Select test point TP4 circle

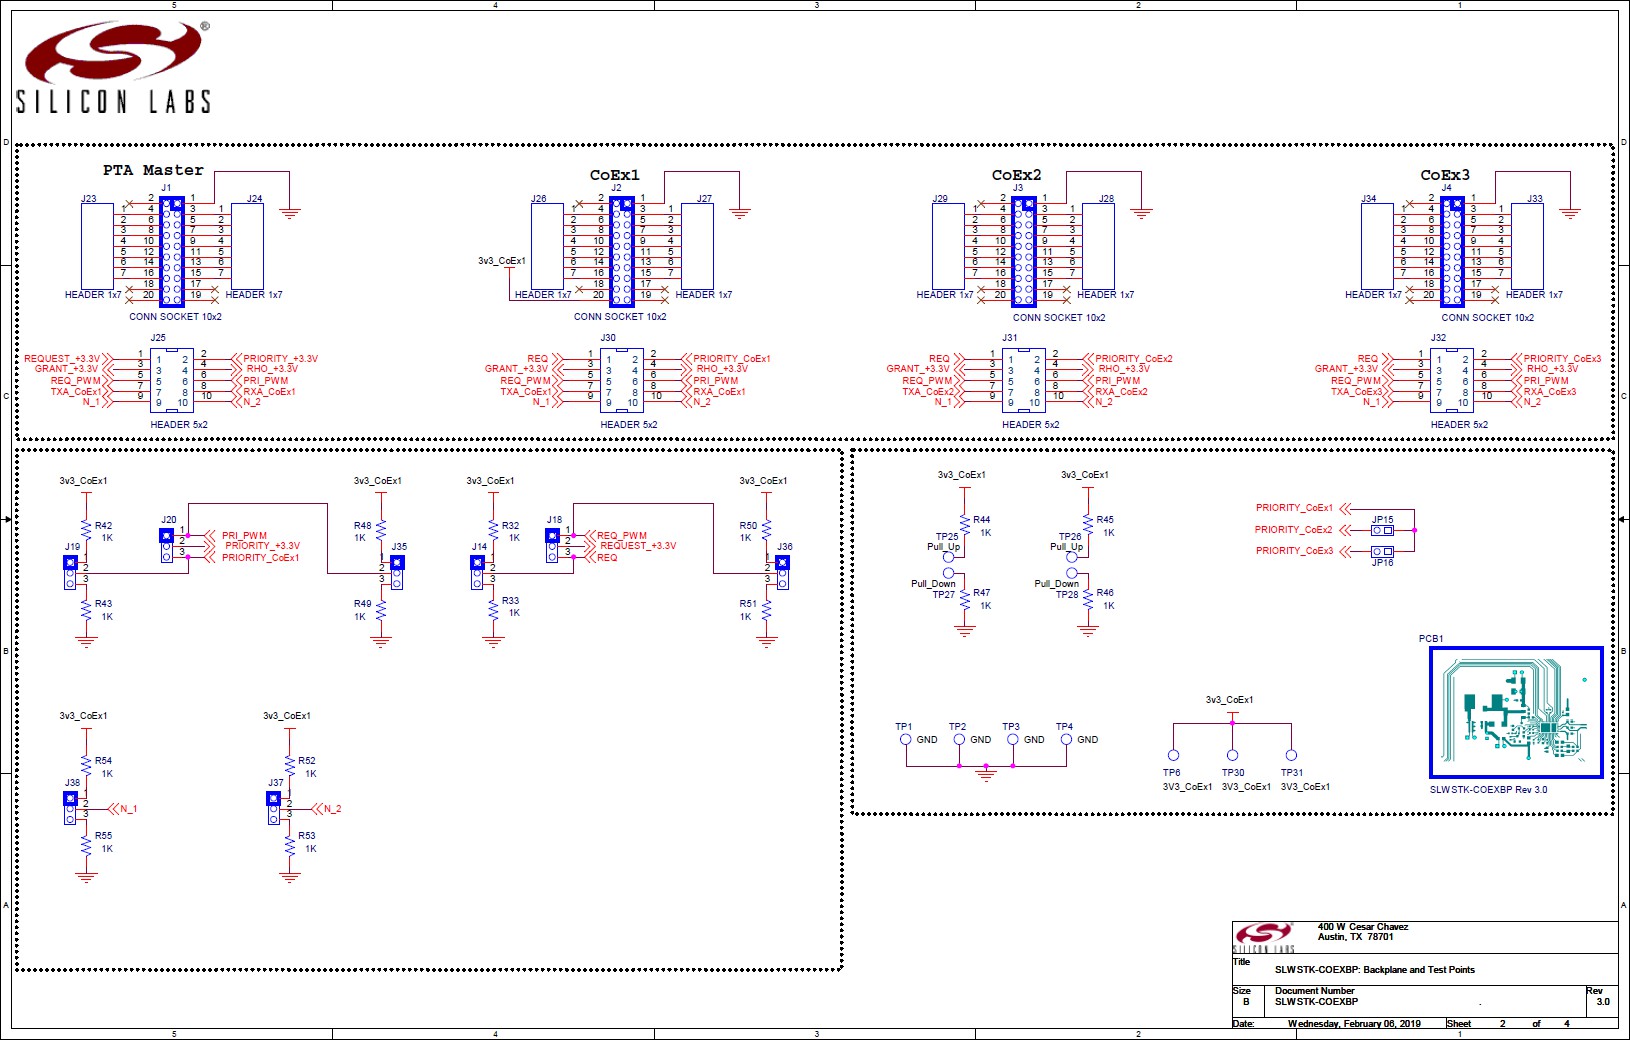[1066, 740]
